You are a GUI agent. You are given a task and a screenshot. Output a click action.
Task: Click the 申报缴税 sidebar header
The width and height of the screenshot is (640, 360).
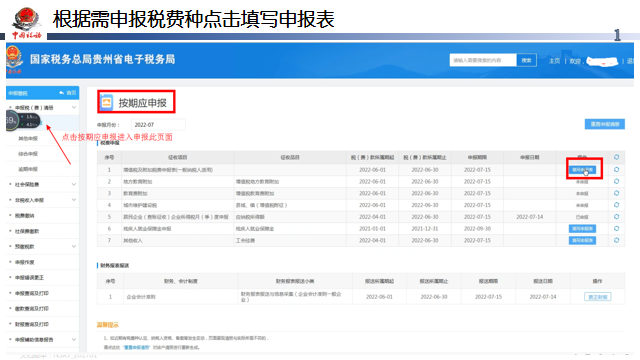[x=18, y=93]
